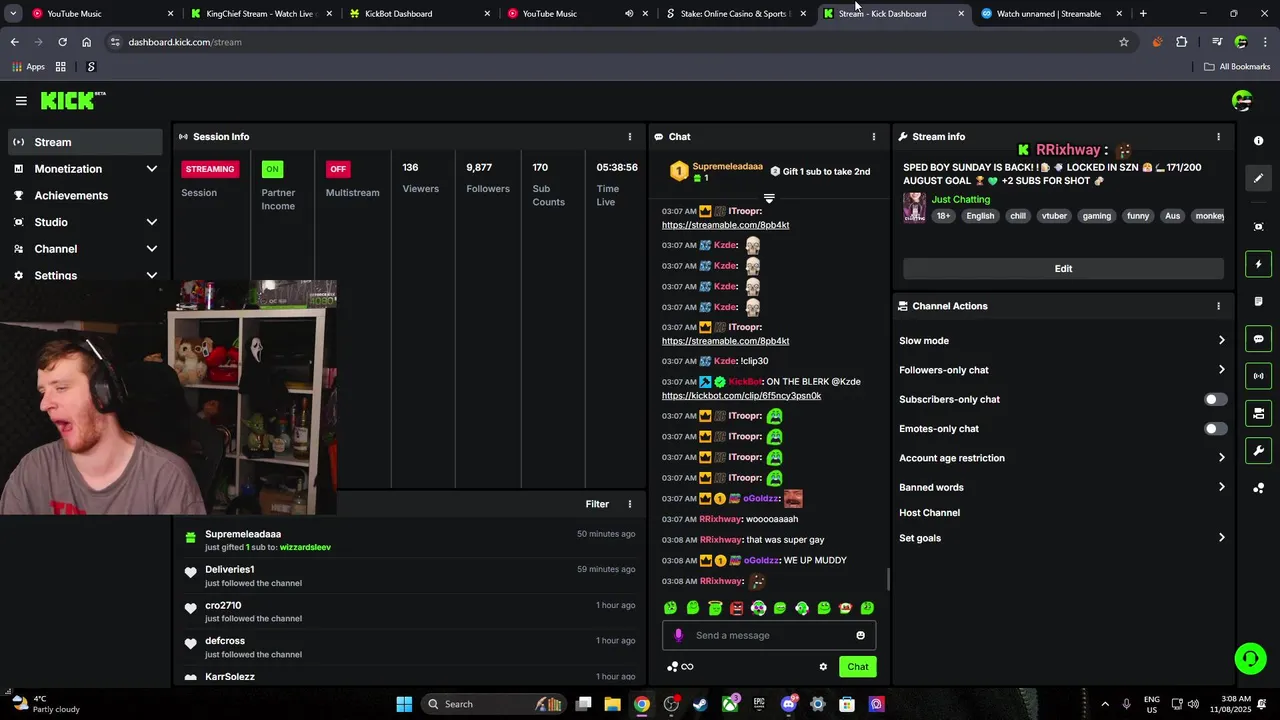Switch to KickBot Dashboard browser tab
The height and width of the screenshot is (720, 1280).
419,14
